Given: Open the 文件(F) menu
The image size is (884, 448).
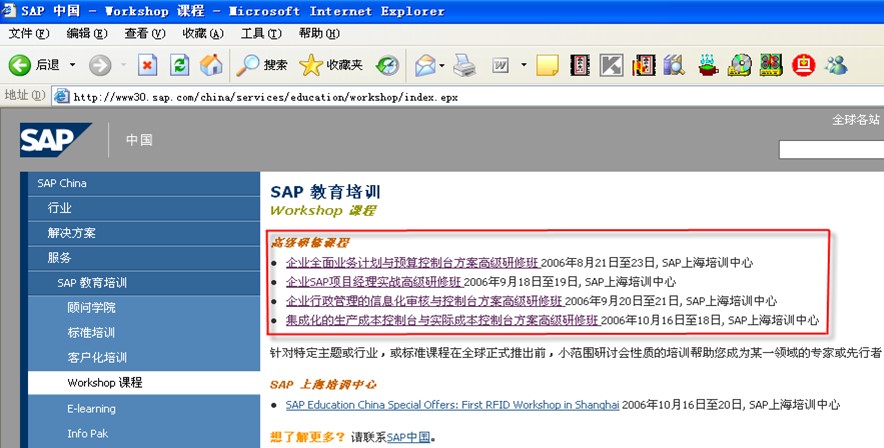Looking at the screenshot, I should tap(28, 33).
